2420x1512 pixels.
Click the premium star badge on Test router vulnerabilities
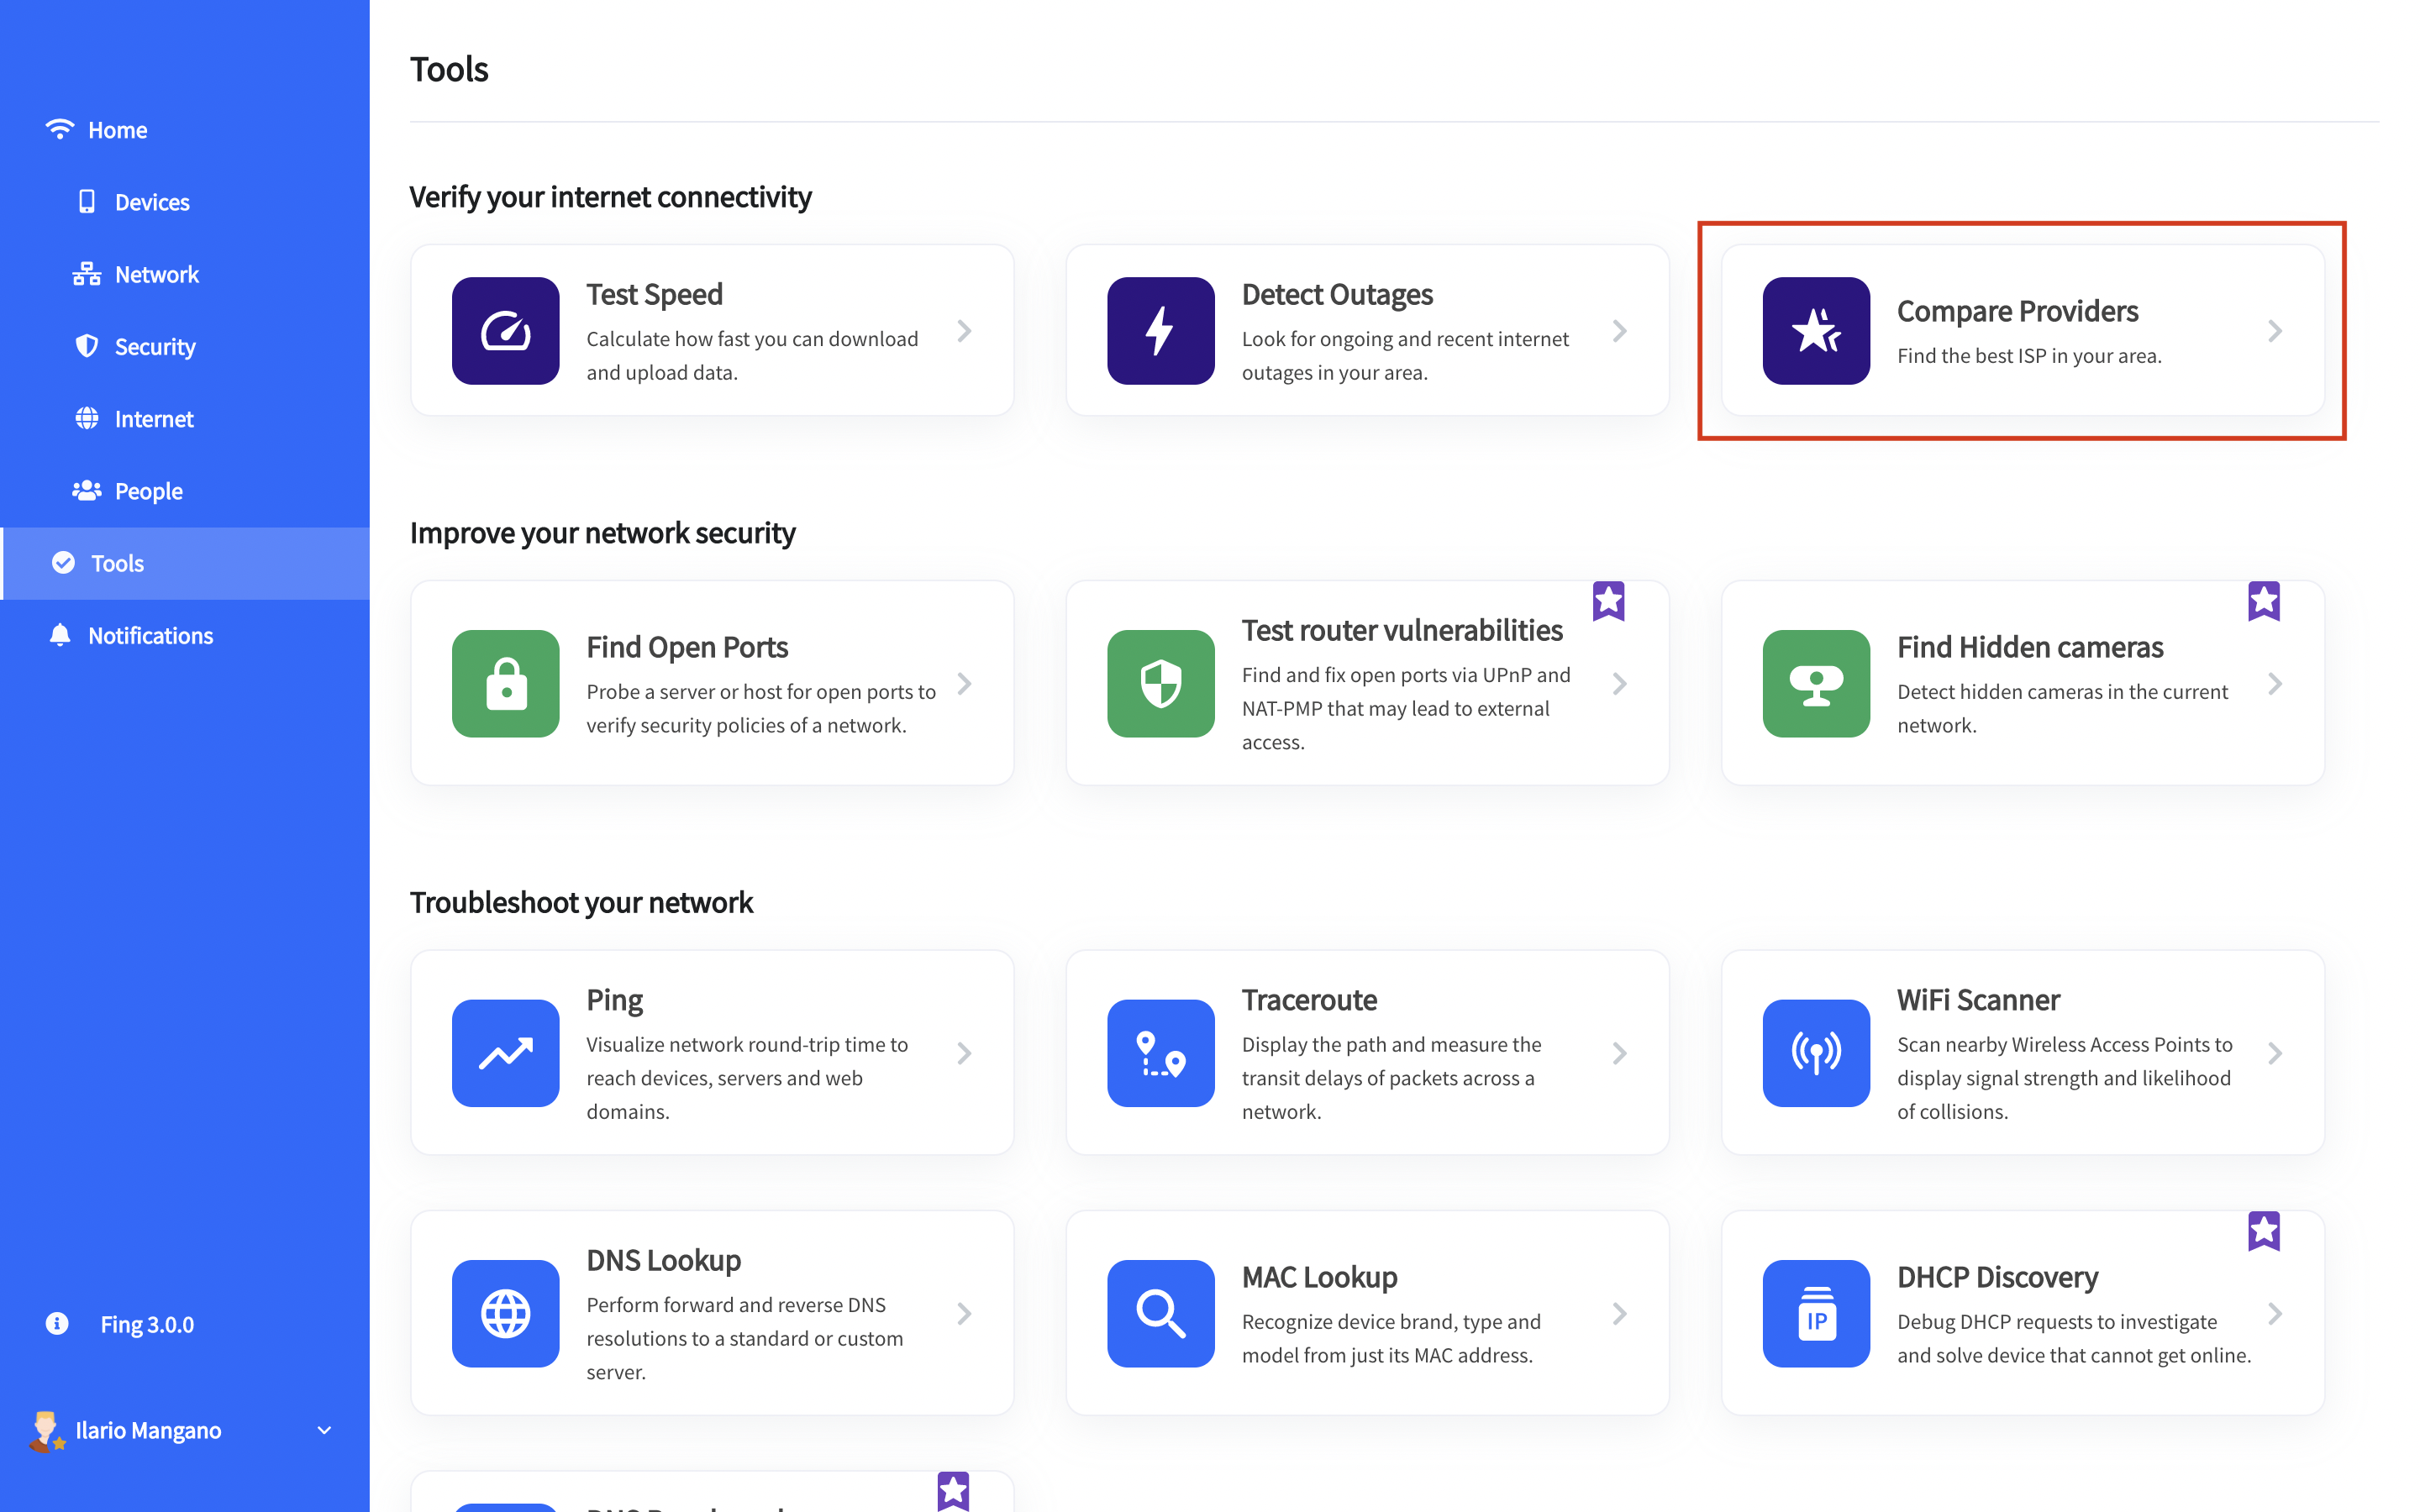1608,601
